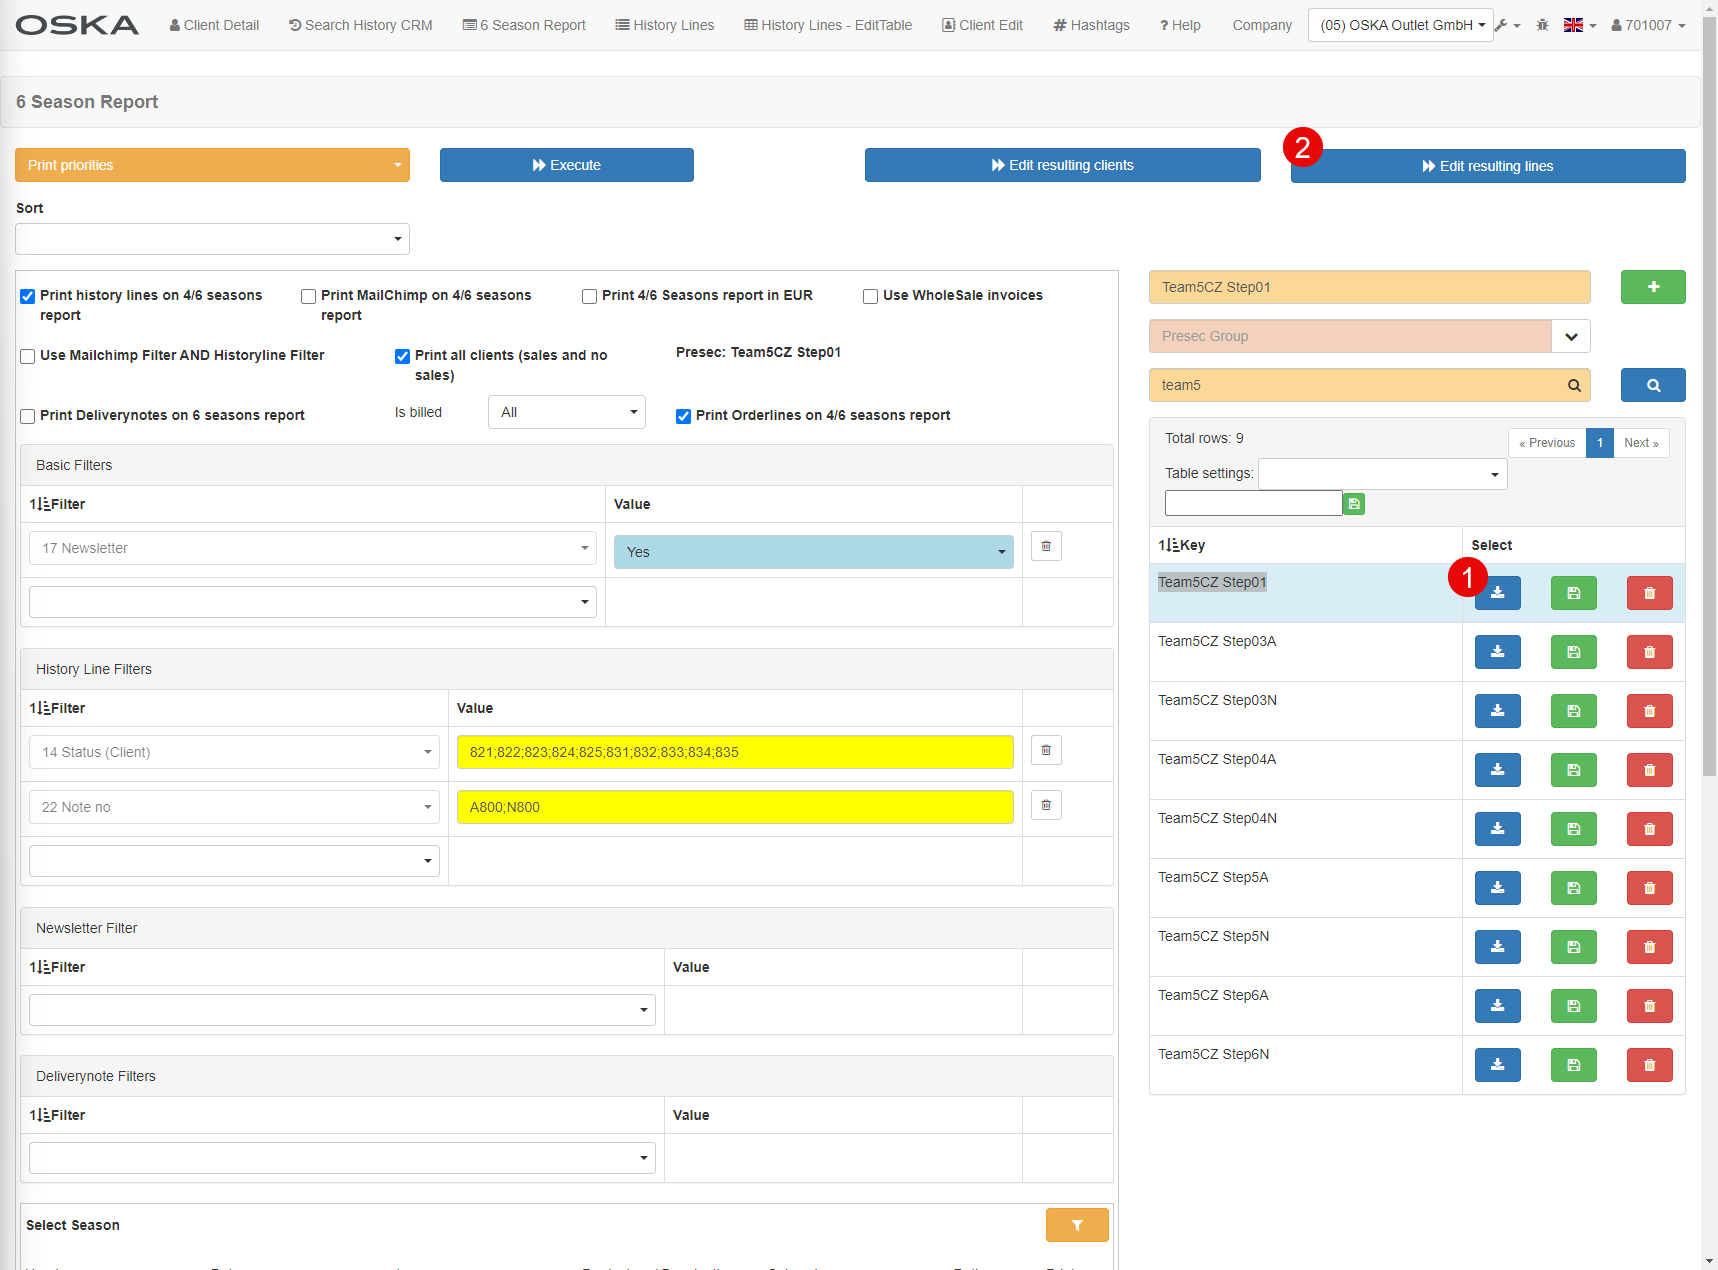Go to Hashtags in the navigation bar

[x=1091, y=25]
